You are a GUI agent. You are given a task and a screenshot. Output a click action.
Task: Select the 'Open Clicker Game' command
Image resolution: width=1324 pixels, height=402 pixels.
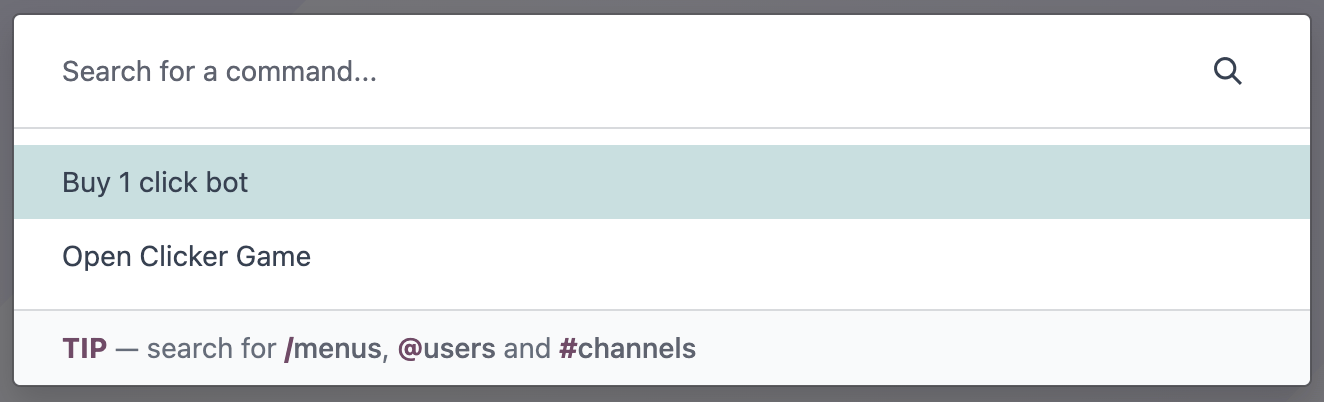[187, 257]
